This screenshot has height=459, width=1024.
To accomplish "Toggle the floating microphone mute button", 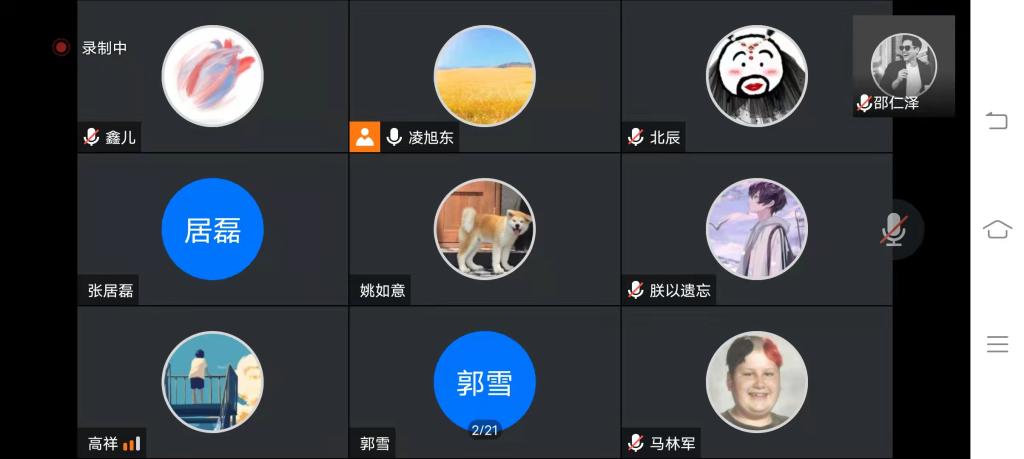I will point(894,229).
